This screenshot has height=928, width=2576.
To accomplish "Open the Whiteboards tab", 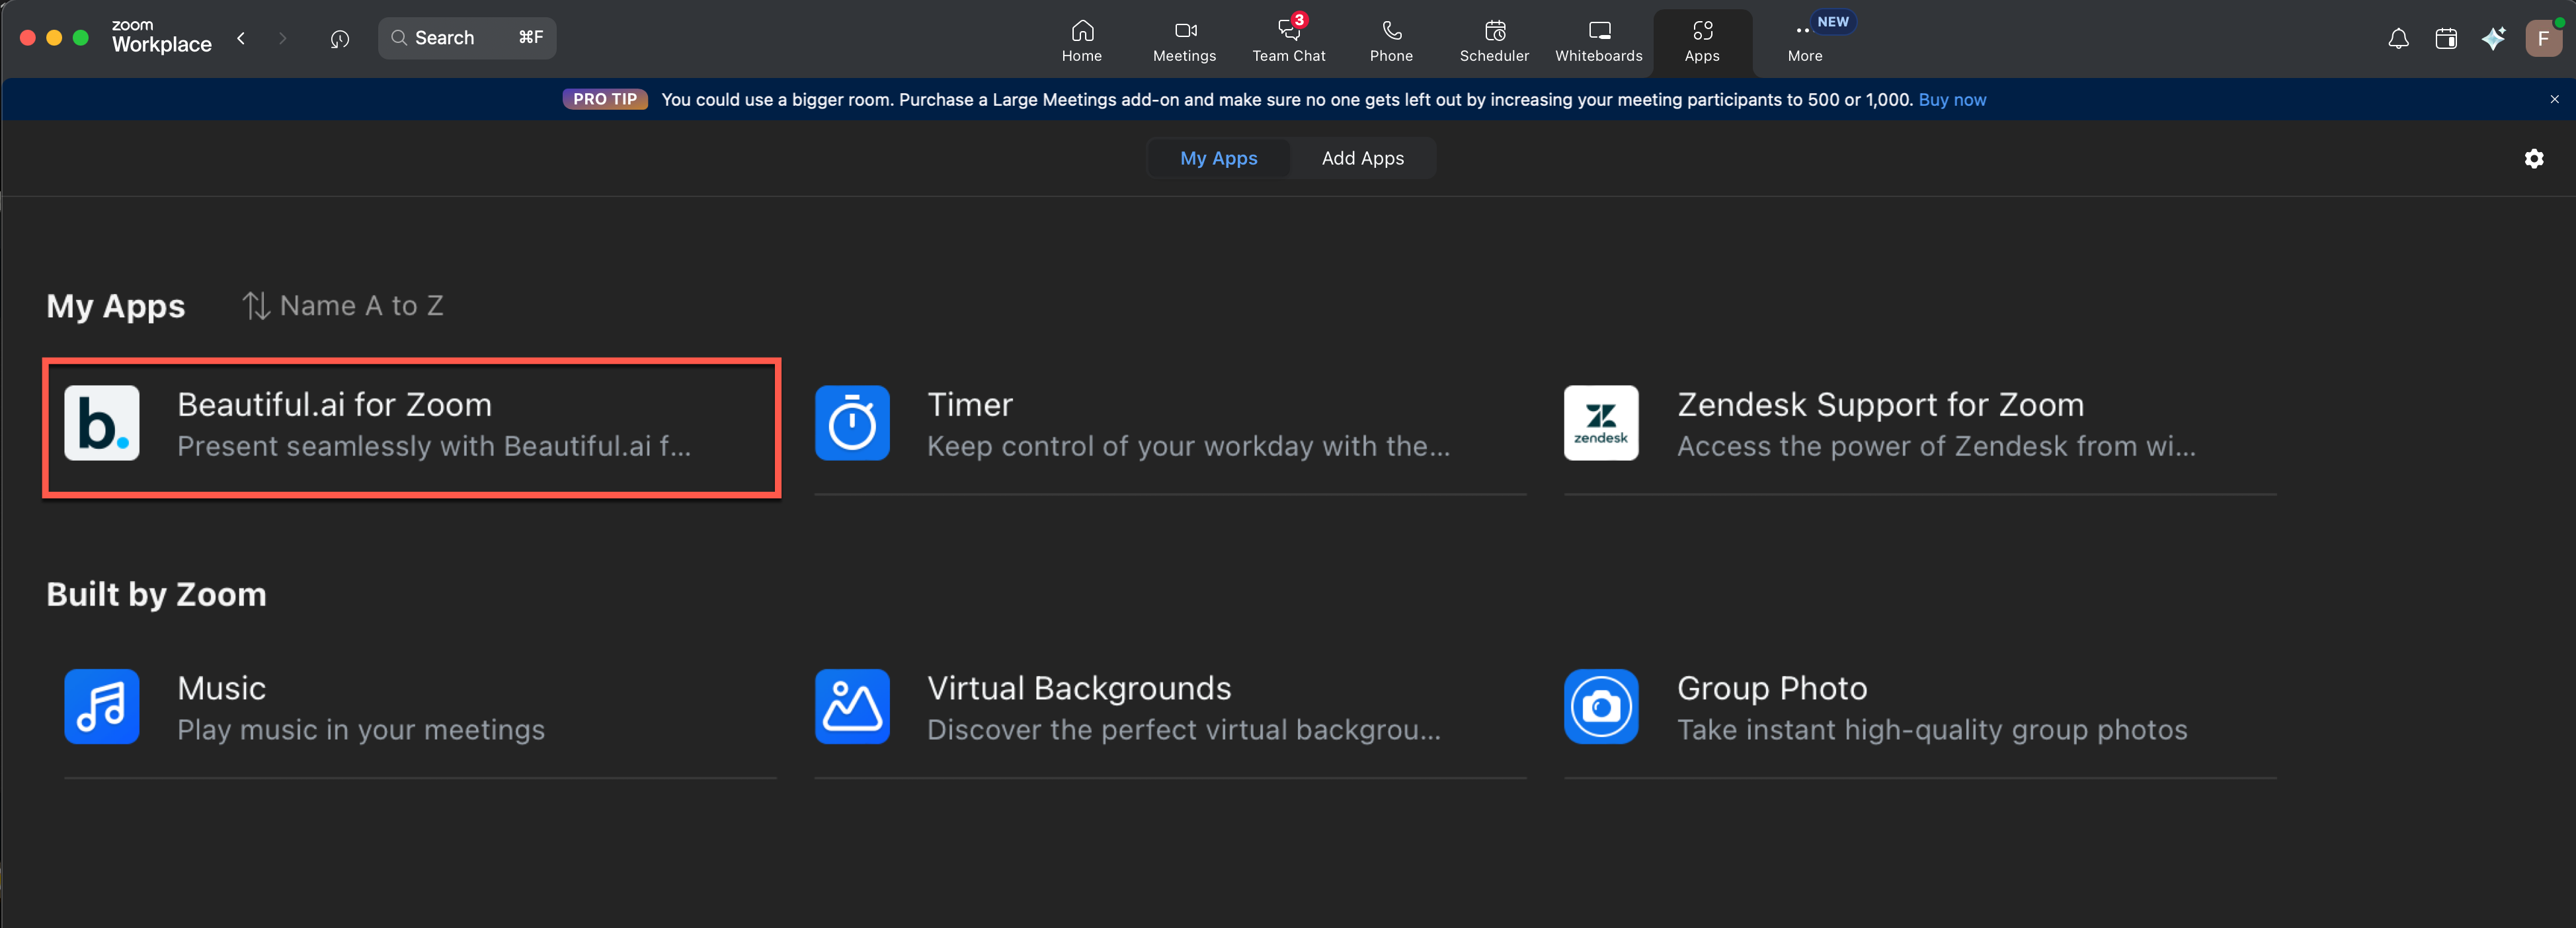I will [x=1598, y=42].
